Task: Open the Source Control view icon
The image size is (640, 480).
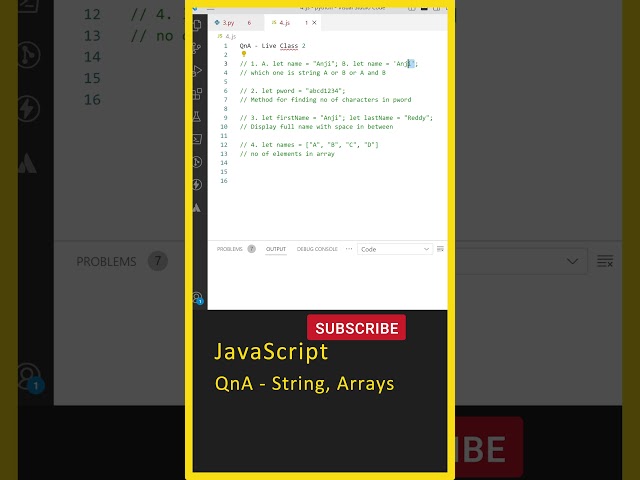Action: [197, 48]
